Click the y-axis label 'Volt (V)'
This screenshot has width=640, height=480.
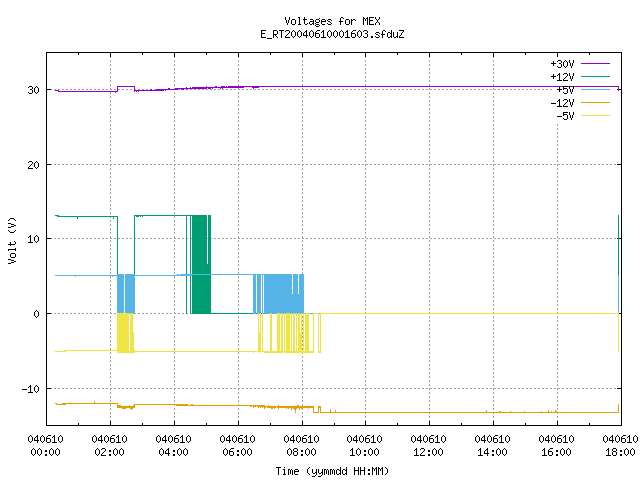(x=12, y=240)
